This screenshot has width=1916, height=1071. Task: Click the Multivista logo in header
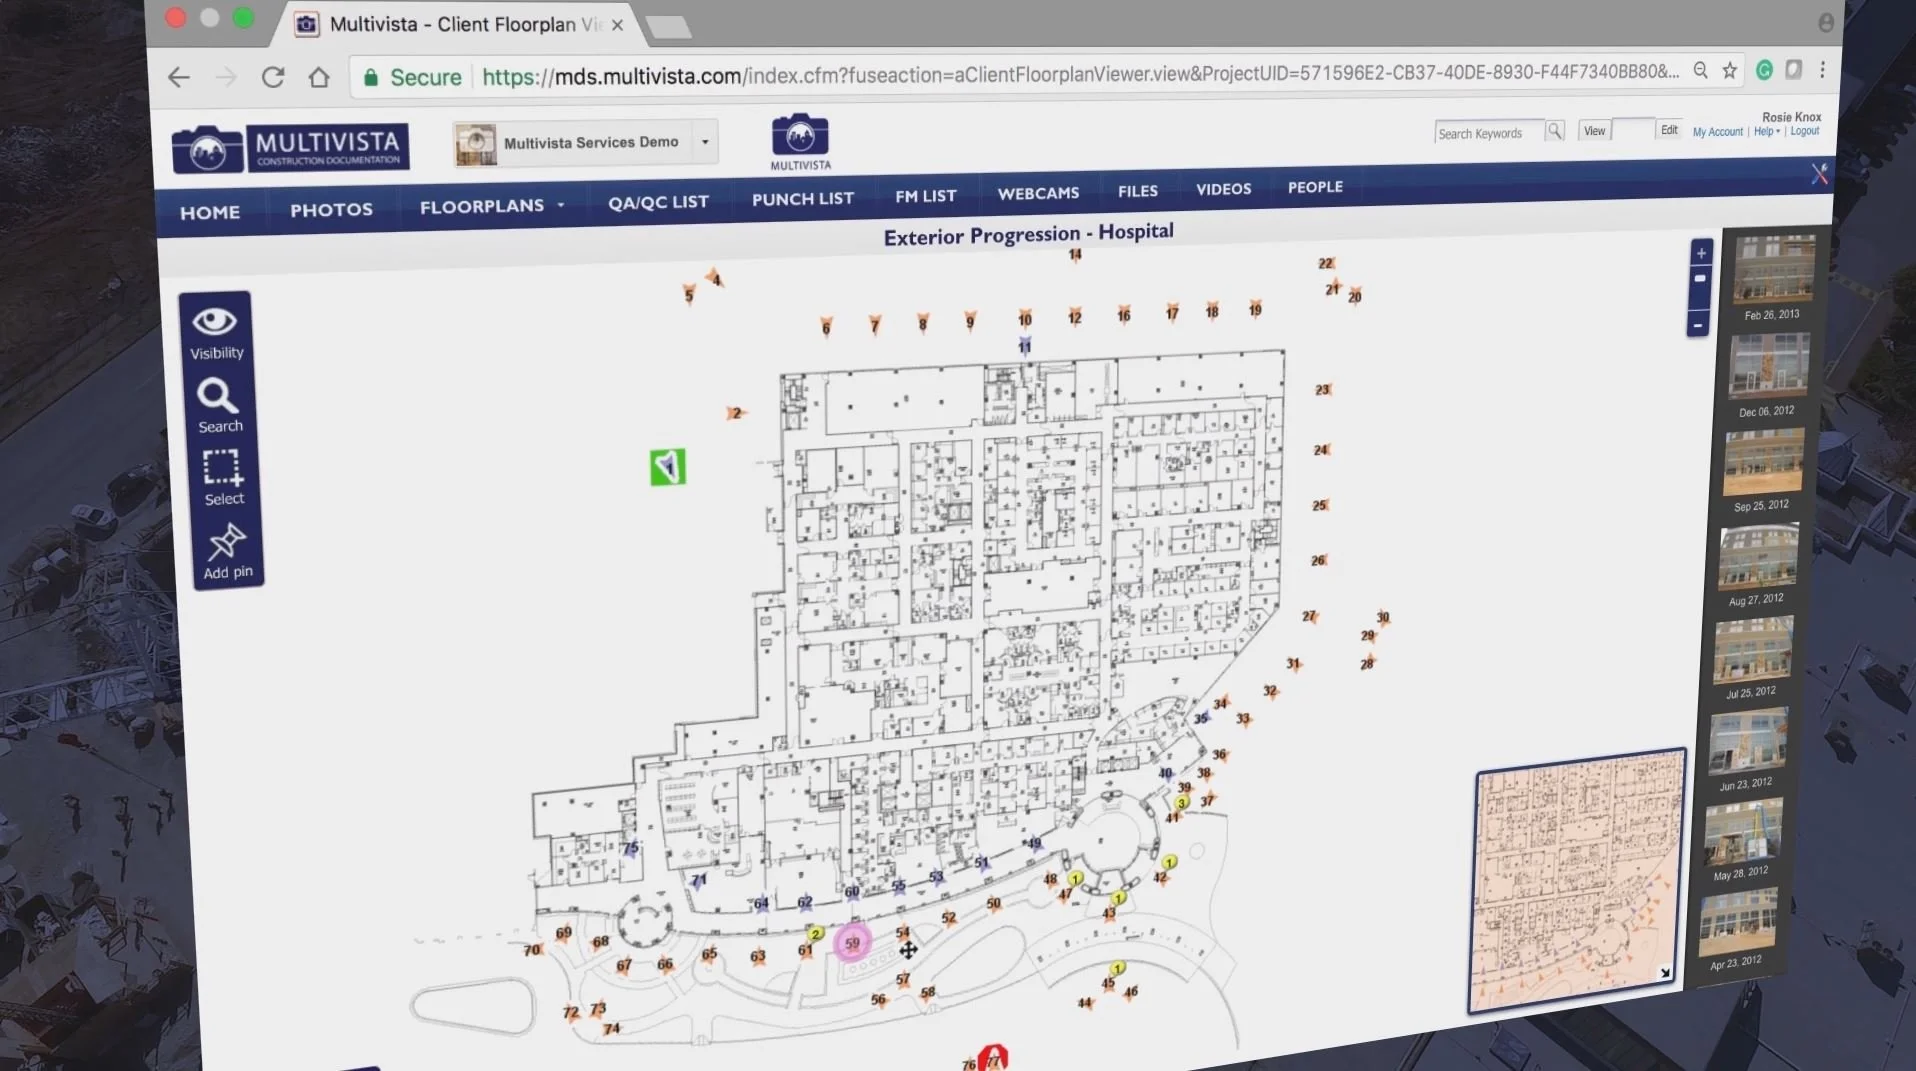point(290,149)
